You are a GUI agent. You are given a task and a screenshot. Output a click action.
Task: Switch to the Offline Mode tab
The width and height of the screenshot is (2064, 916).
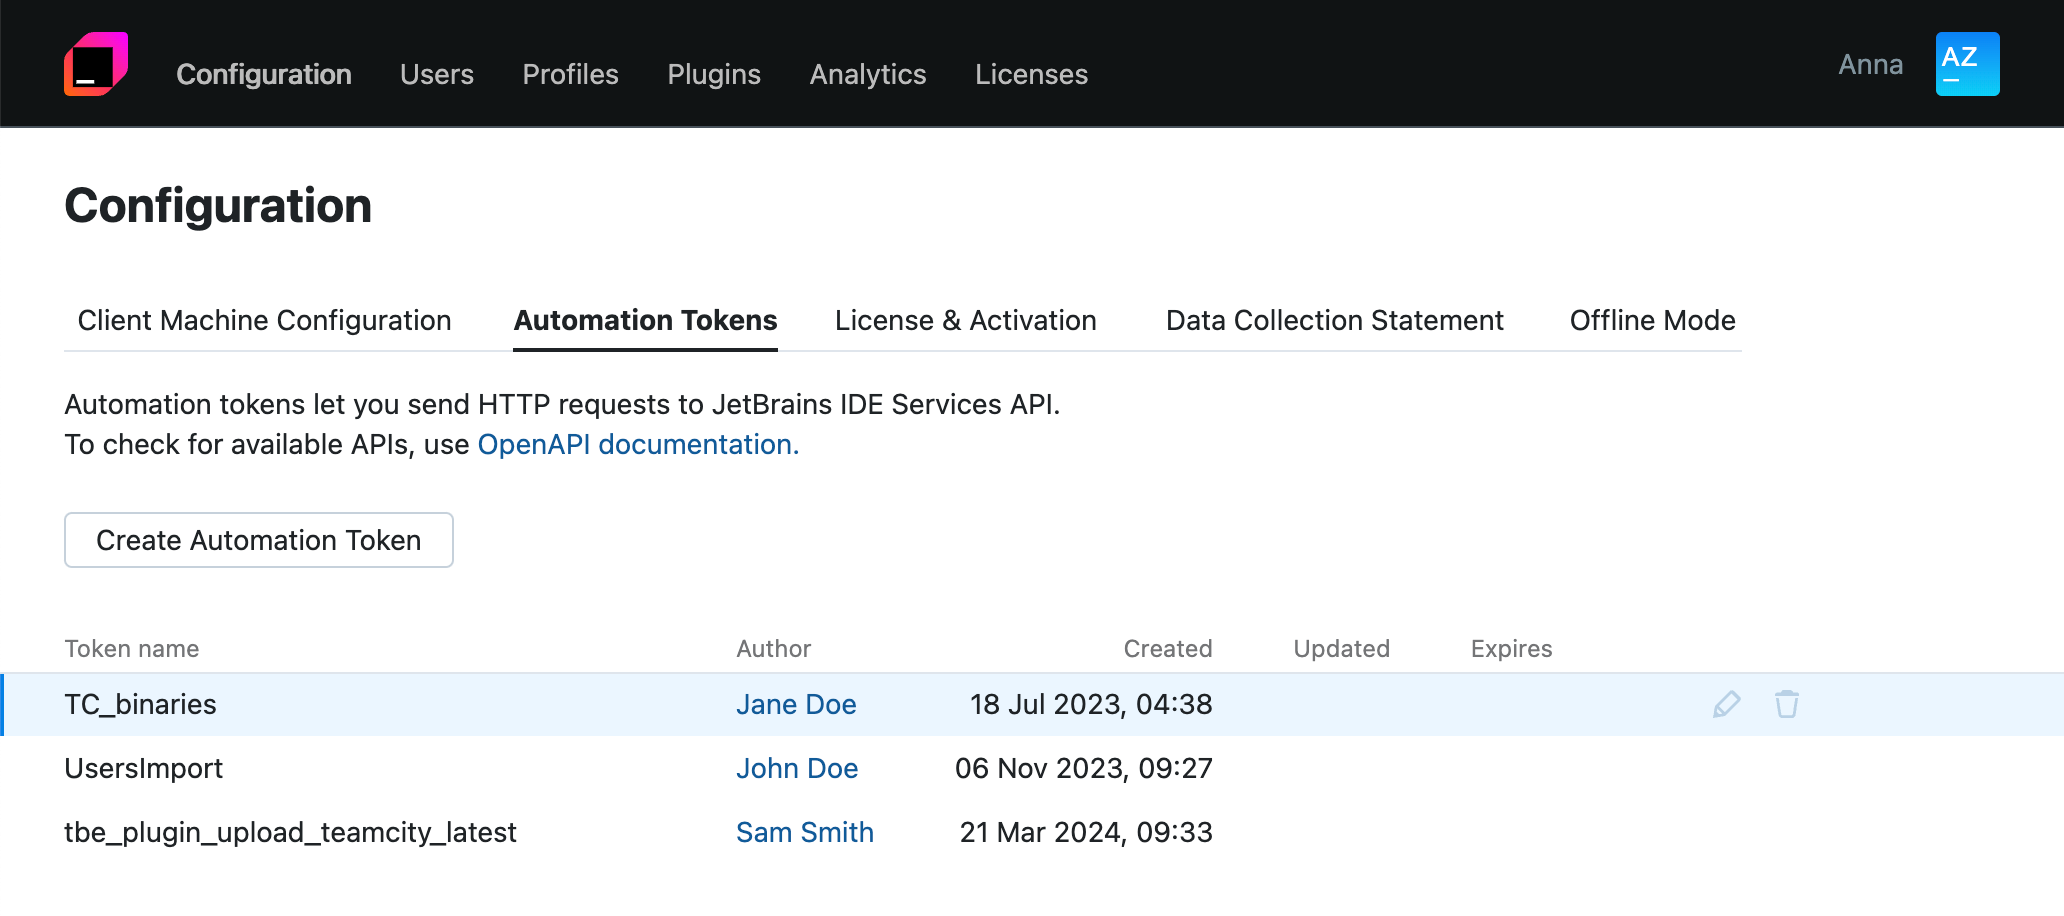[1652, 320]
